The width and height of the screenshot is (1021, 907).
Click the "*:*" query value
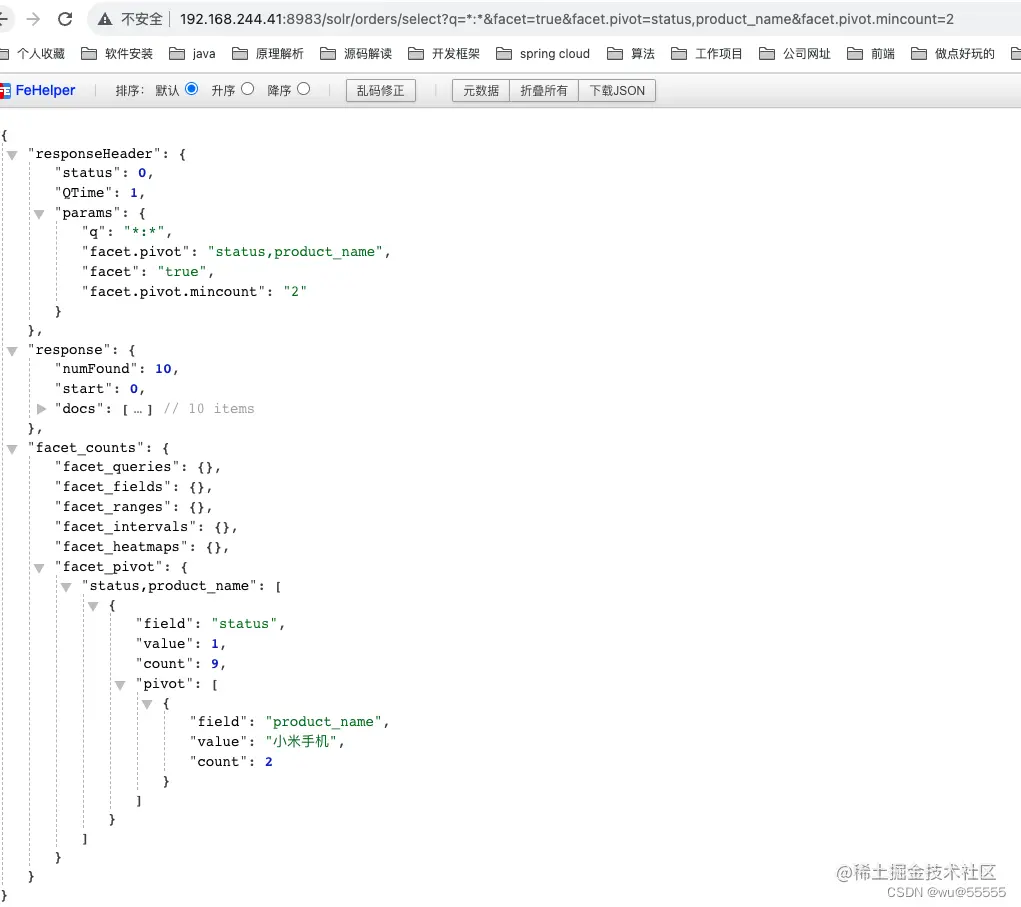[144, 232]
